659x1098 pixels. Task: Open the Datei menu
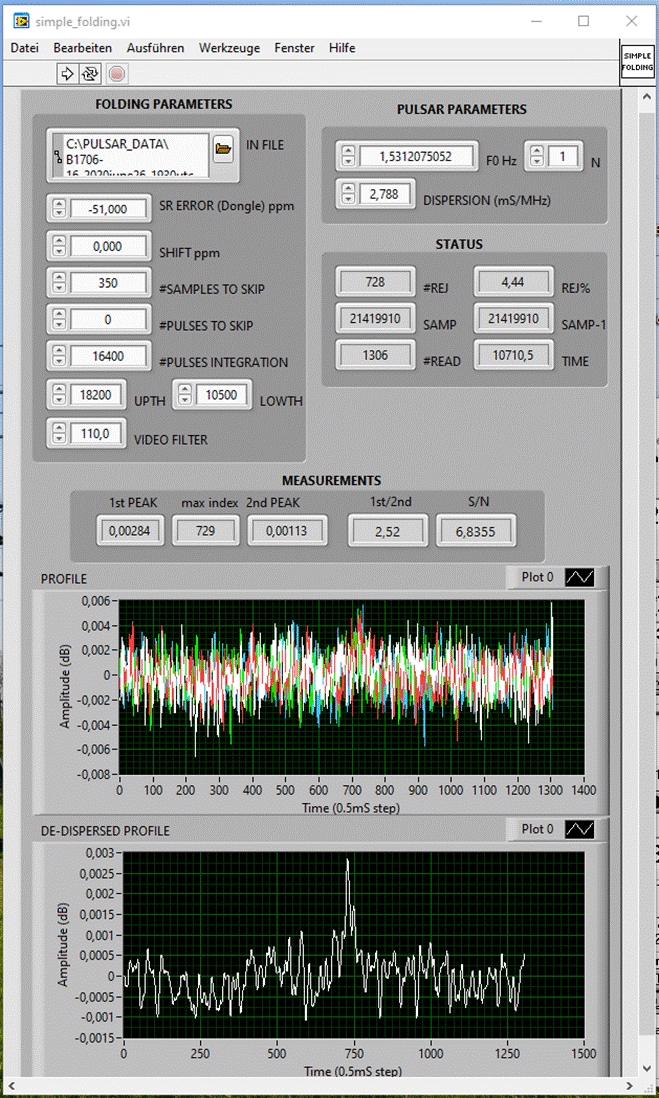(25, 48)
